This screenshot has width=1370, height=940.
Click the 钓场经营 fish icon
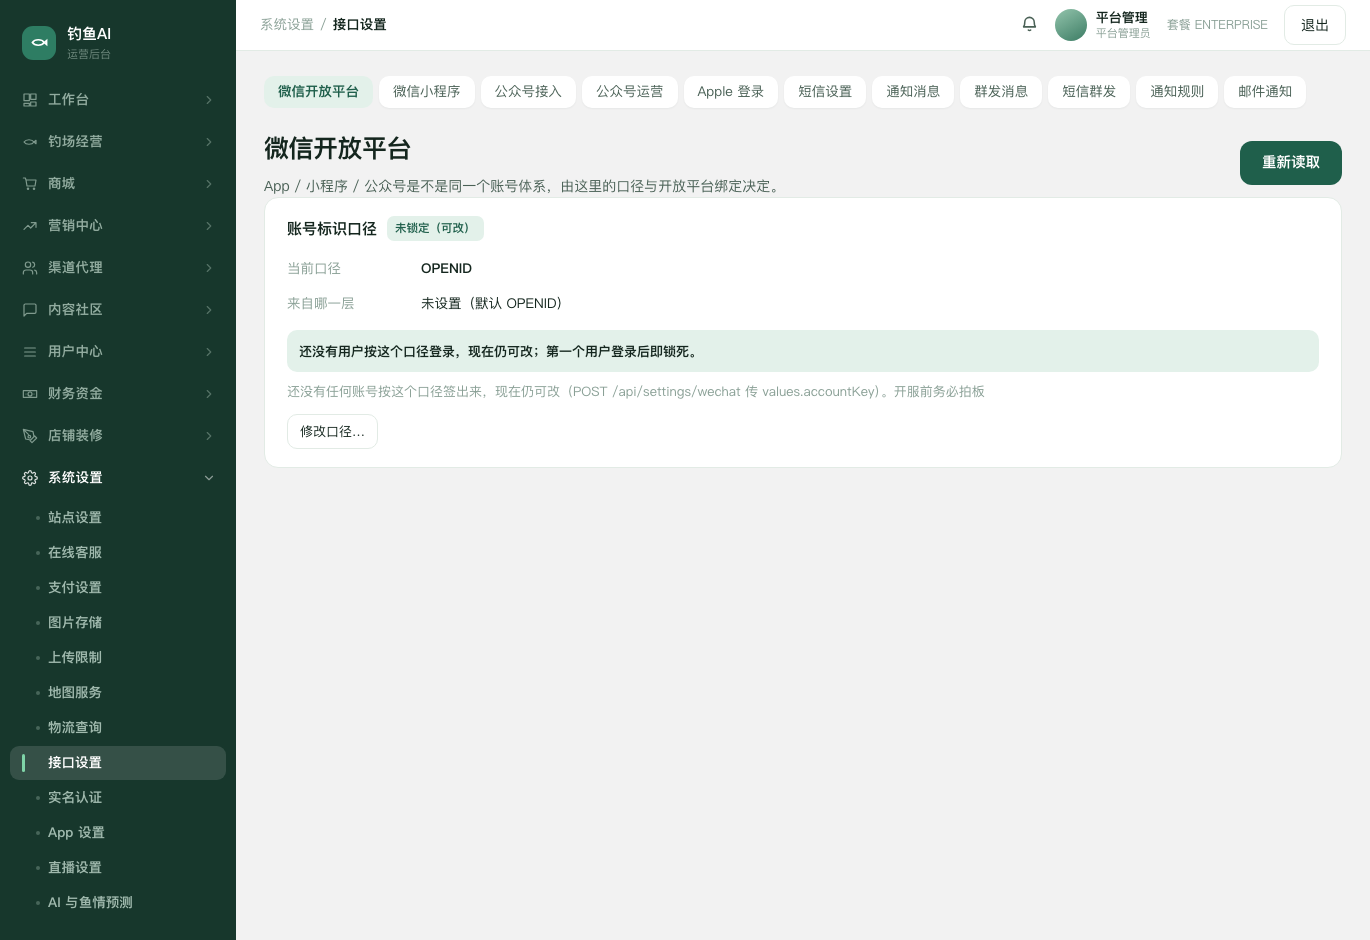tap(30, 142)
